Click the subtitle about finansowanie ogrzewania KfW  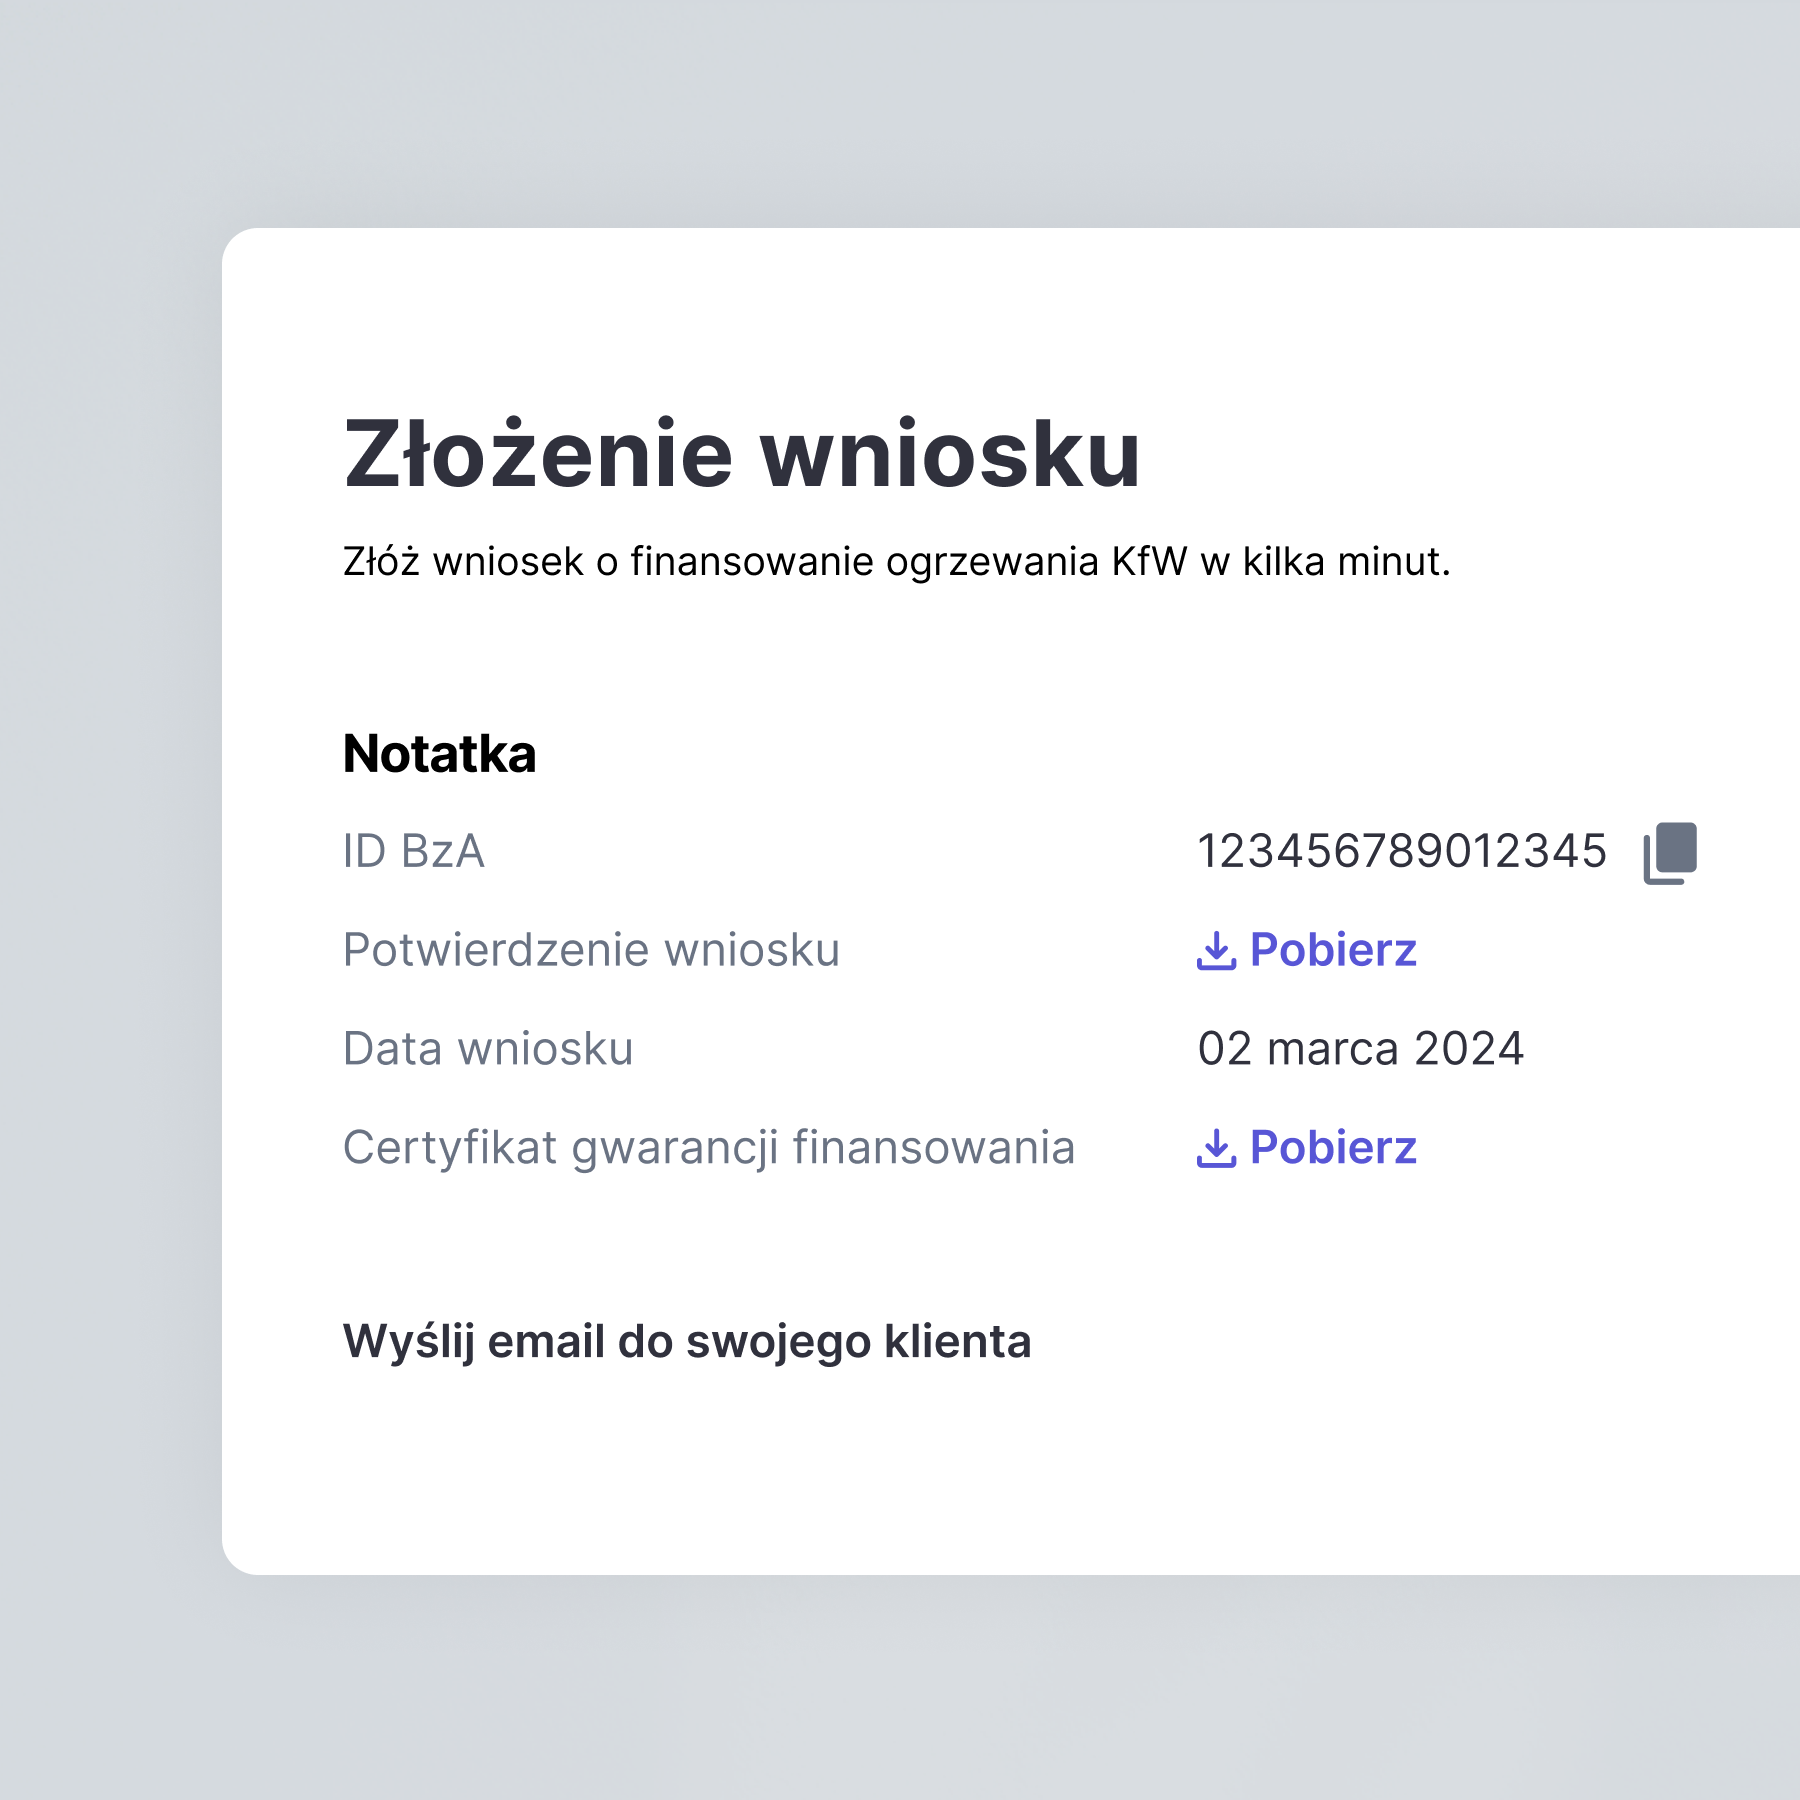(897, 562)
